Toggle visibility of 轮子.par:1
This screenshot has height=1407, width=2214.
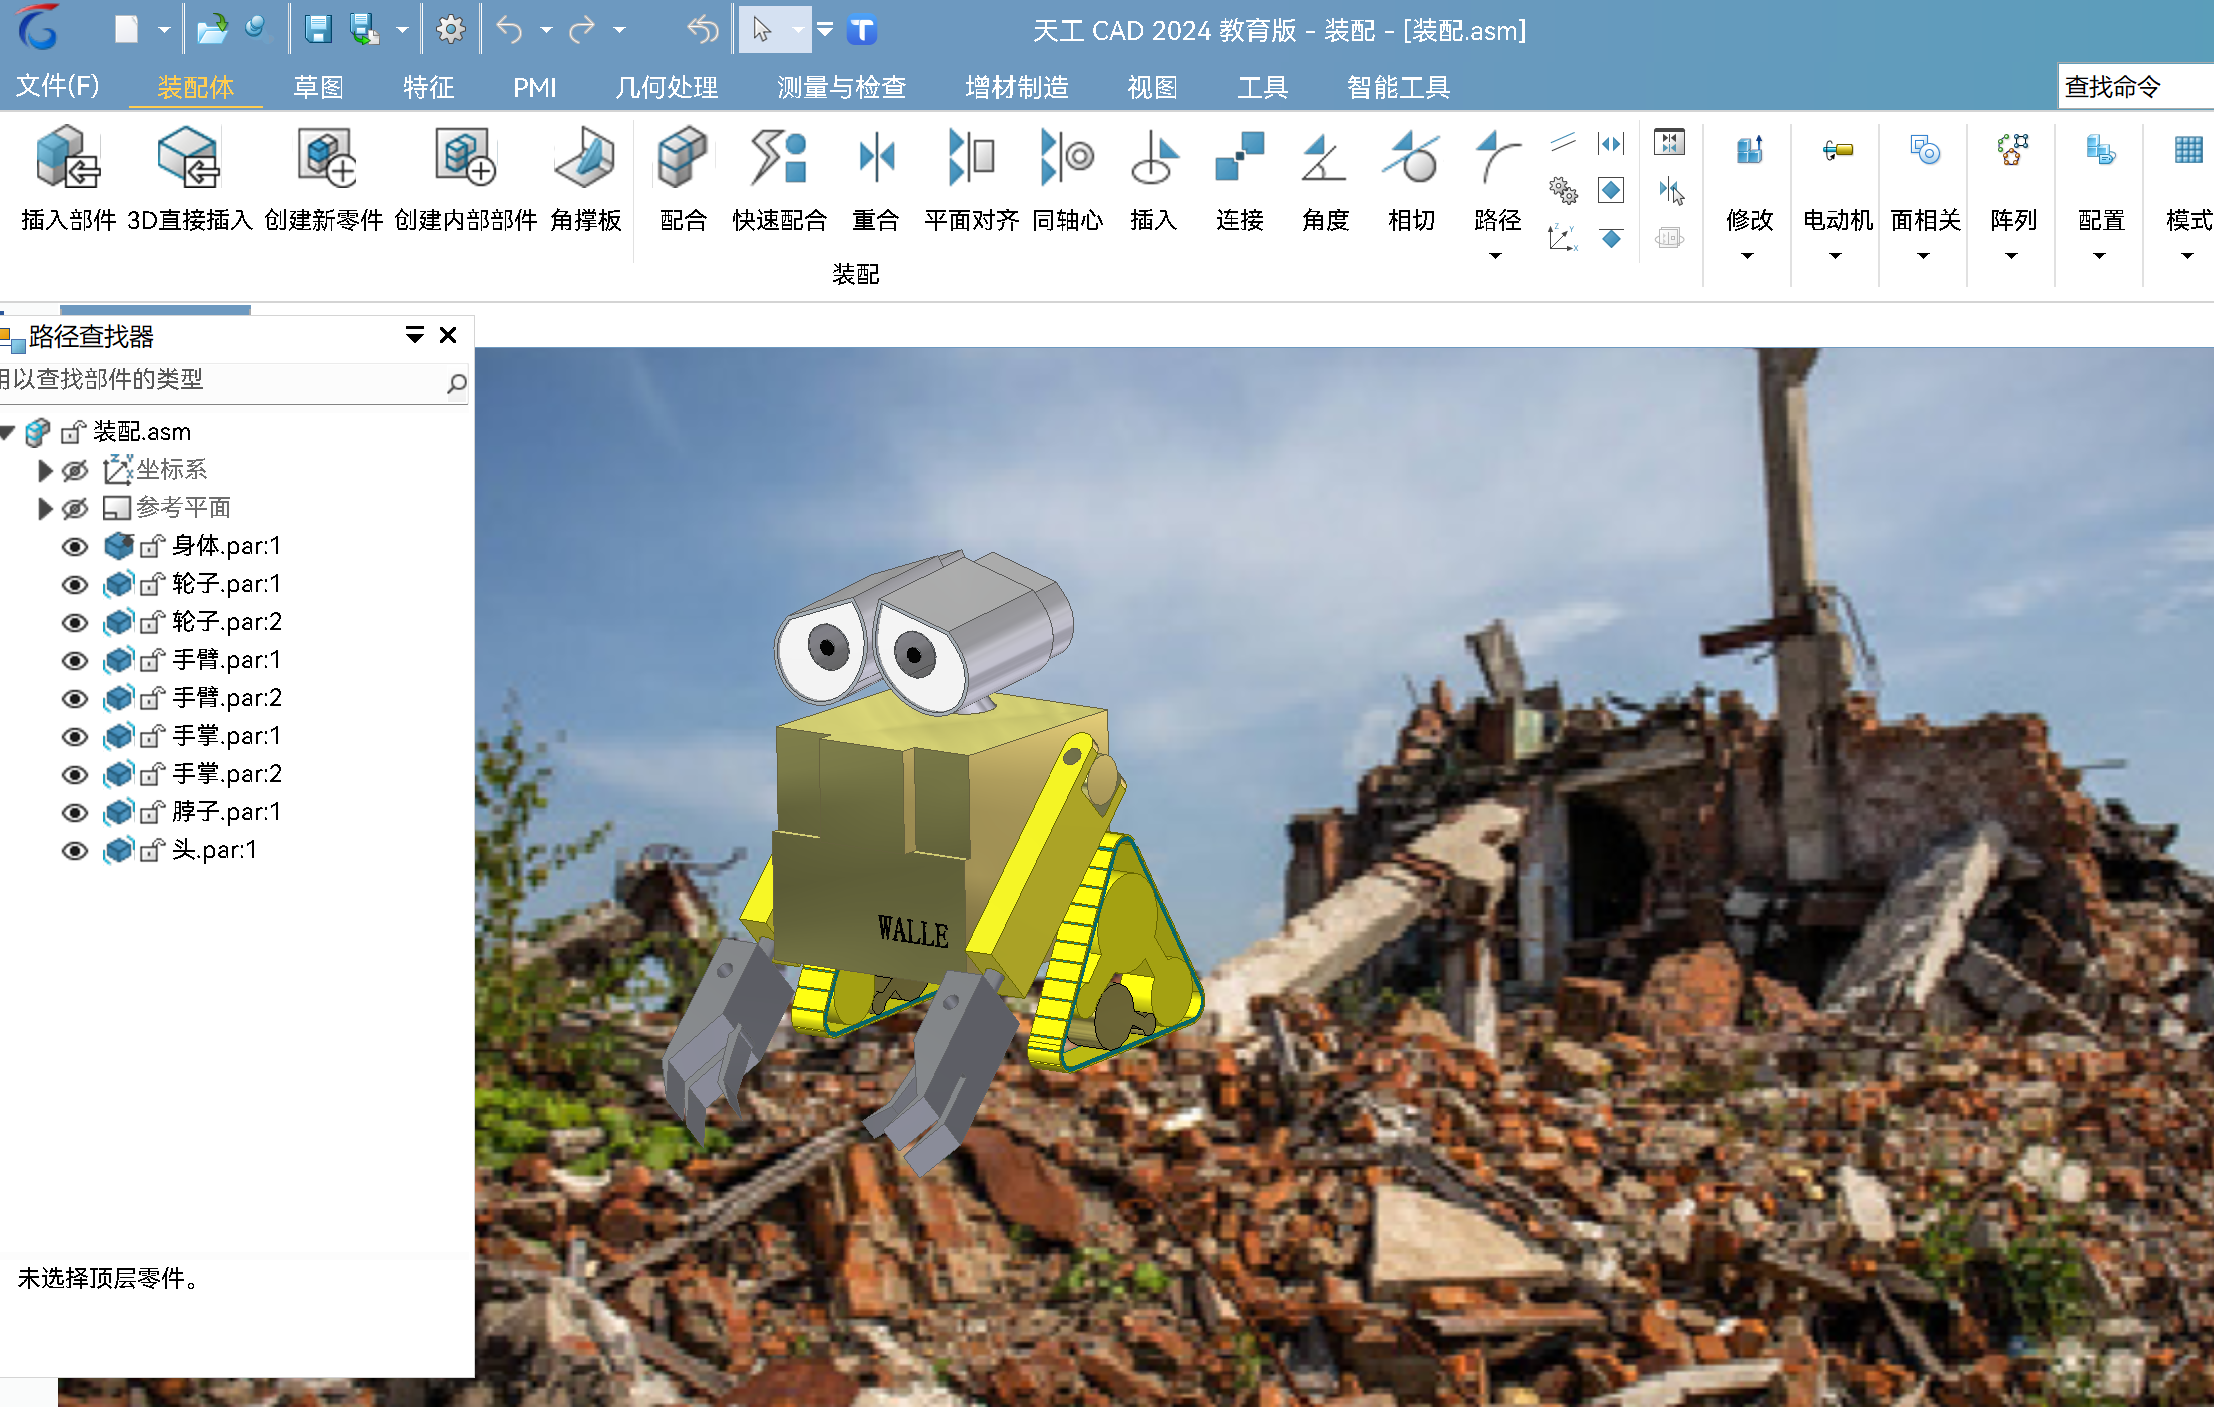click(x=75, y=585)
